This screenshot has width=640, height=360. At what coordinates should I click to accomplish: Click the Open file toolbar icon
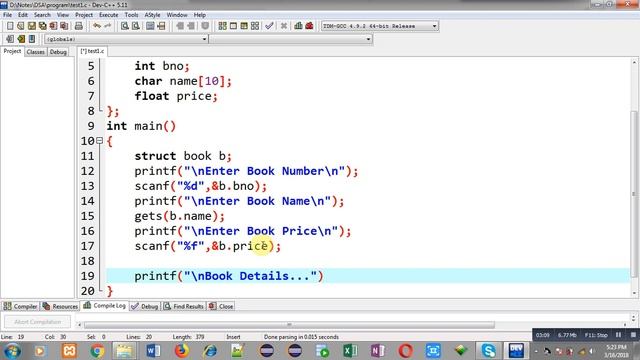20,26
